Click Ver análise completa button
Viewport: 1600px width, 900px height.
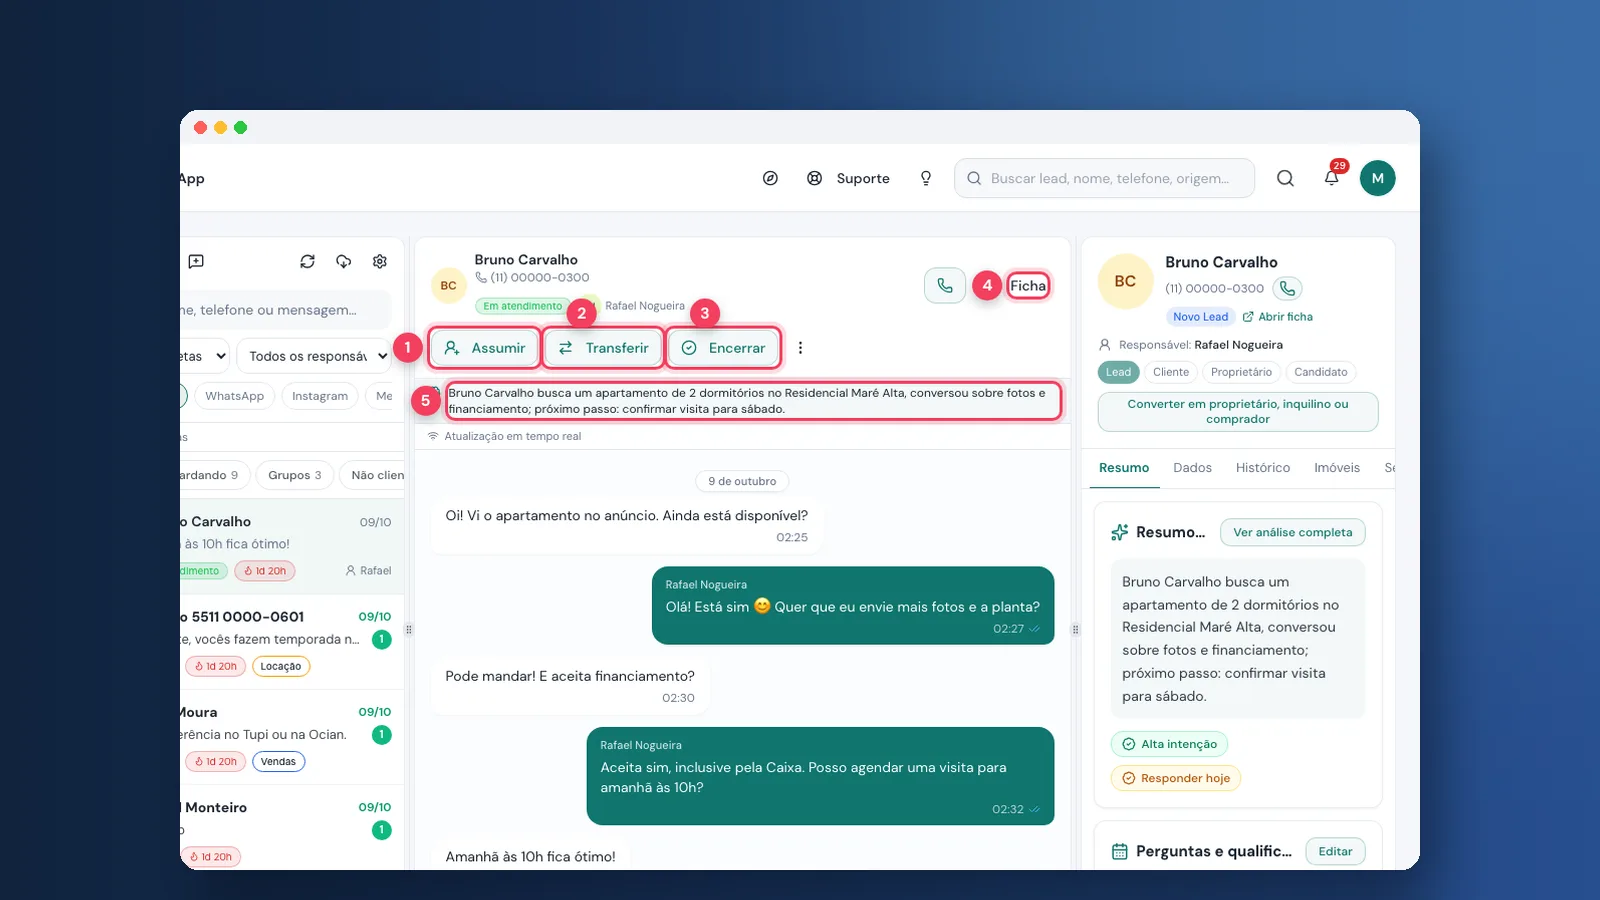point(1293,532)
